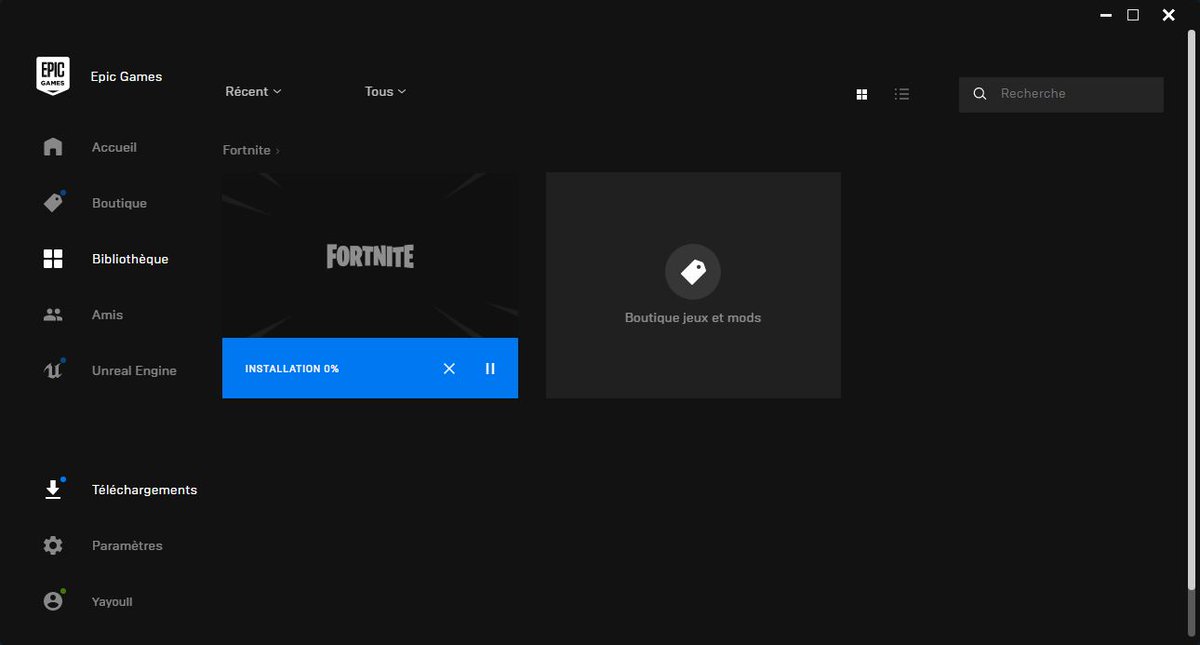Click the Bibliothèque grid icon in sidebar

53,259
